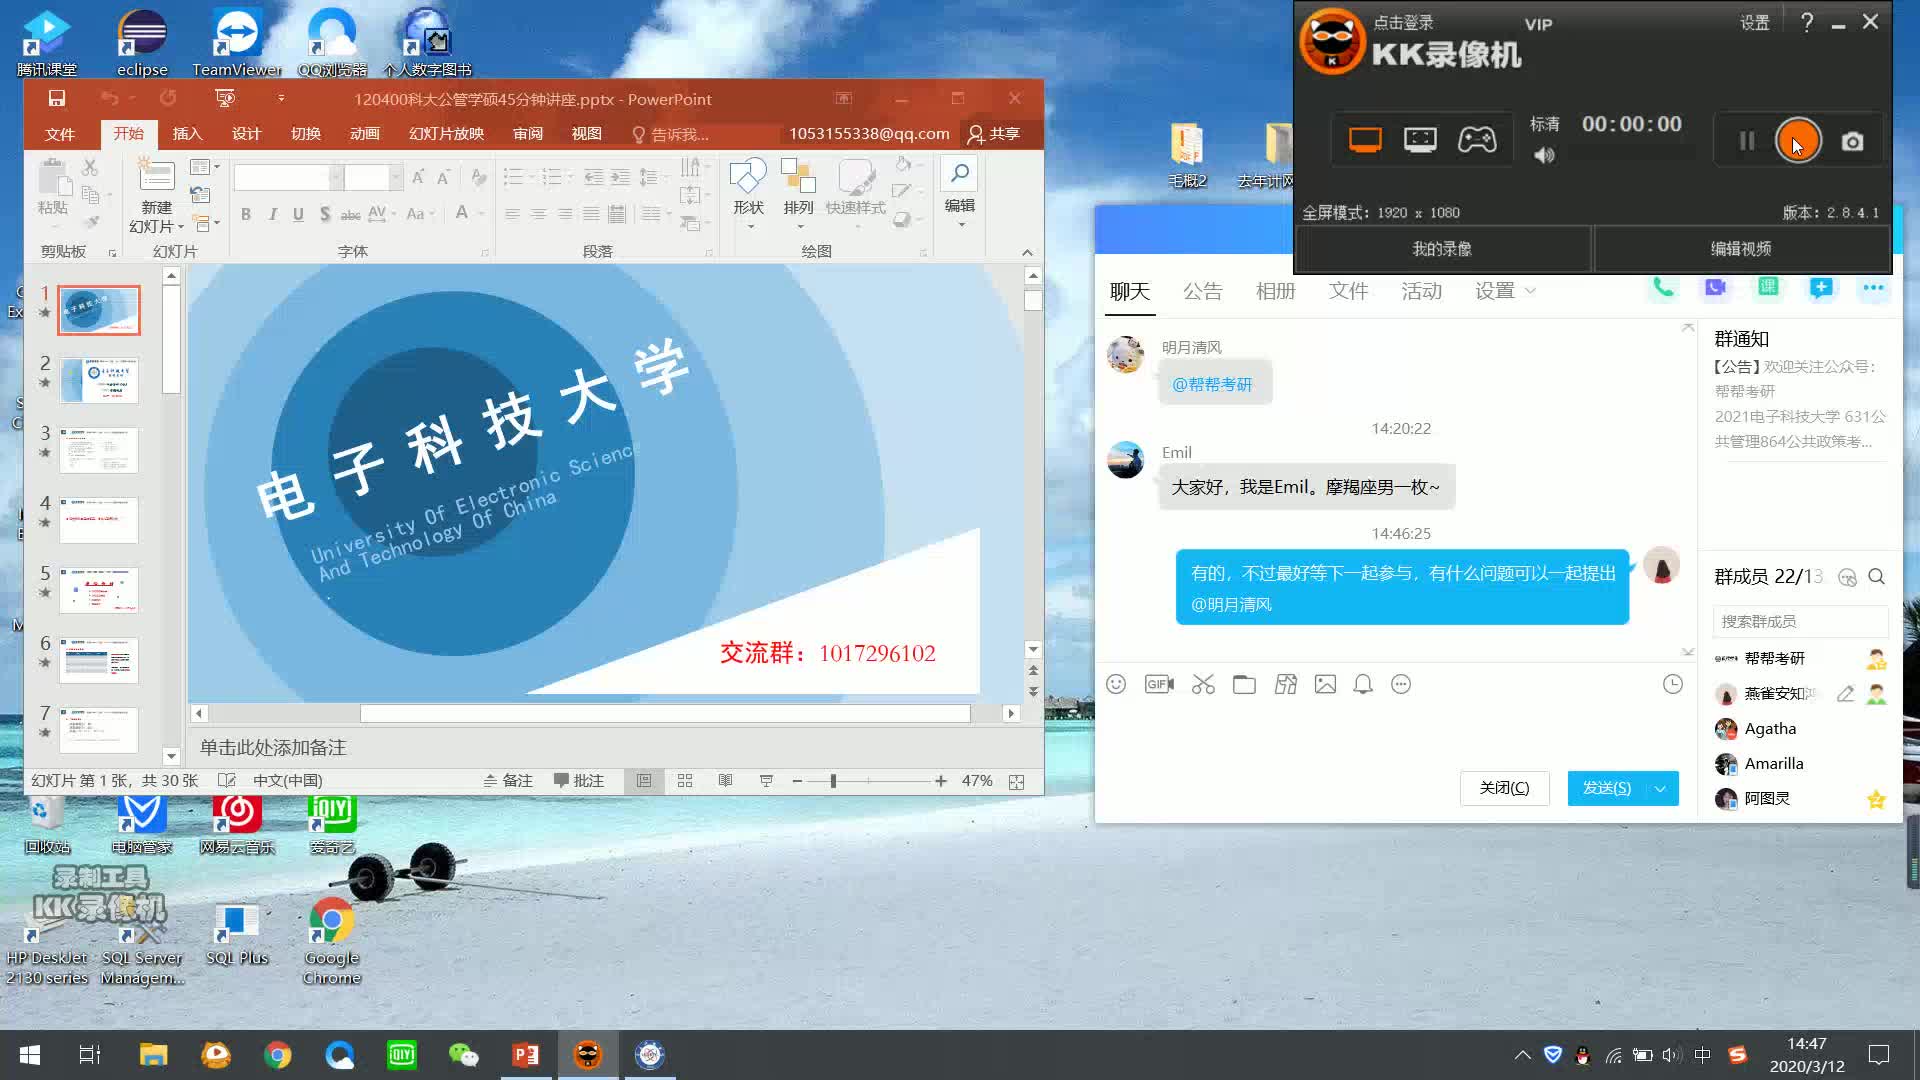Switch to slide sorter view in status bar
Viewport: 1920px width, 1080px height.
pos(685,781)
